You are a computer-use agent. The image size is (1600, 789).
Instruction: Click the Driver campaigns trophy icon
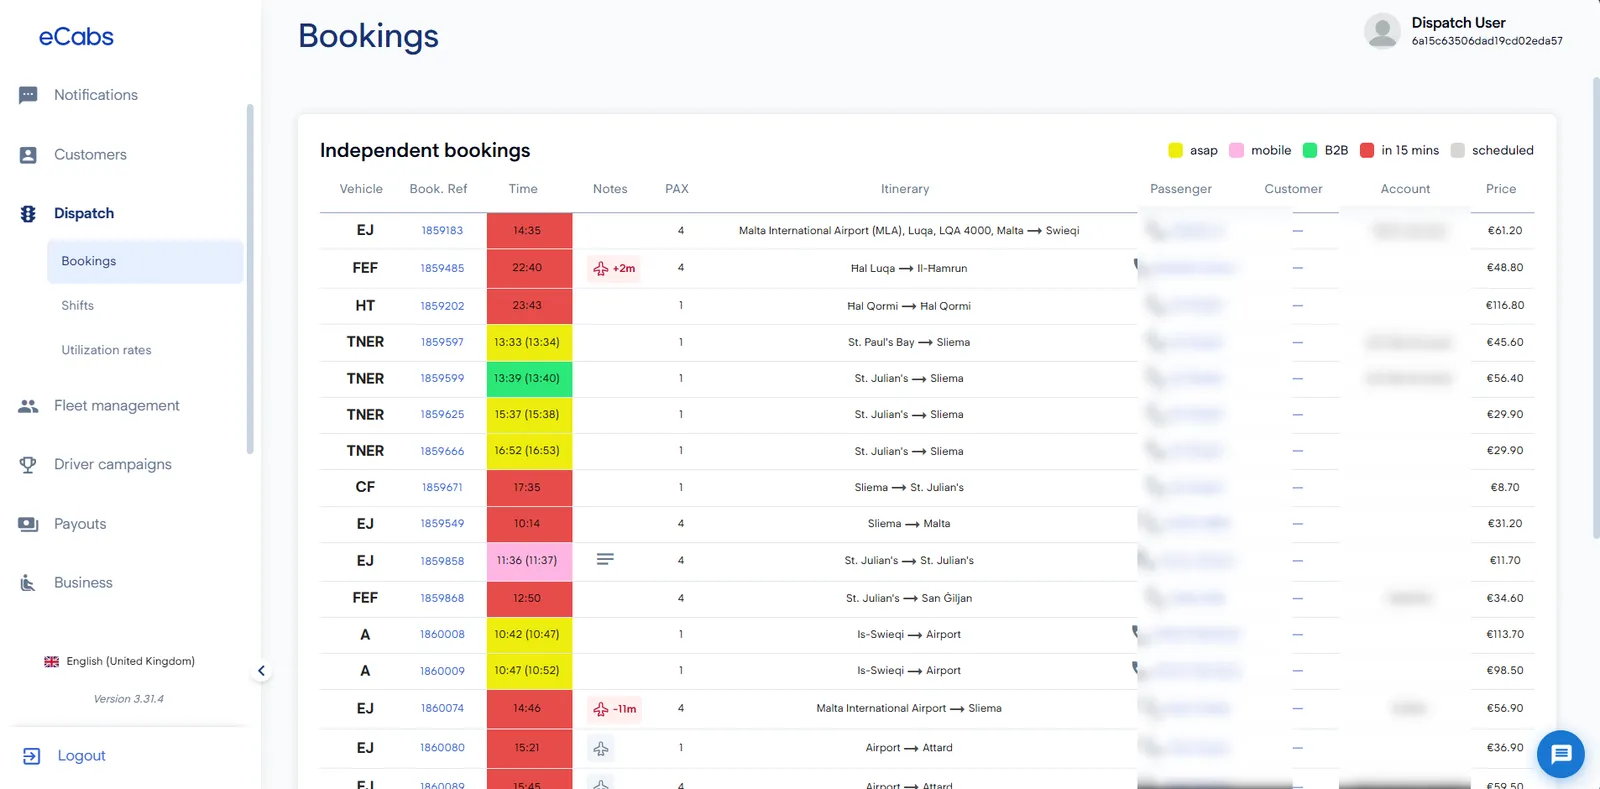click(x=28, y=465)
